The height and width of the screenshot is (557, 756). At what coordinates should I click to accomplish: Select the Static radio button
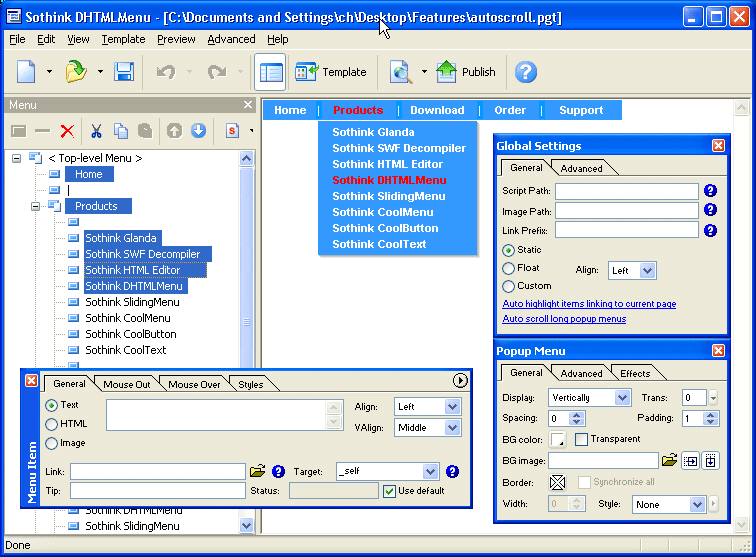pos(508,250)
